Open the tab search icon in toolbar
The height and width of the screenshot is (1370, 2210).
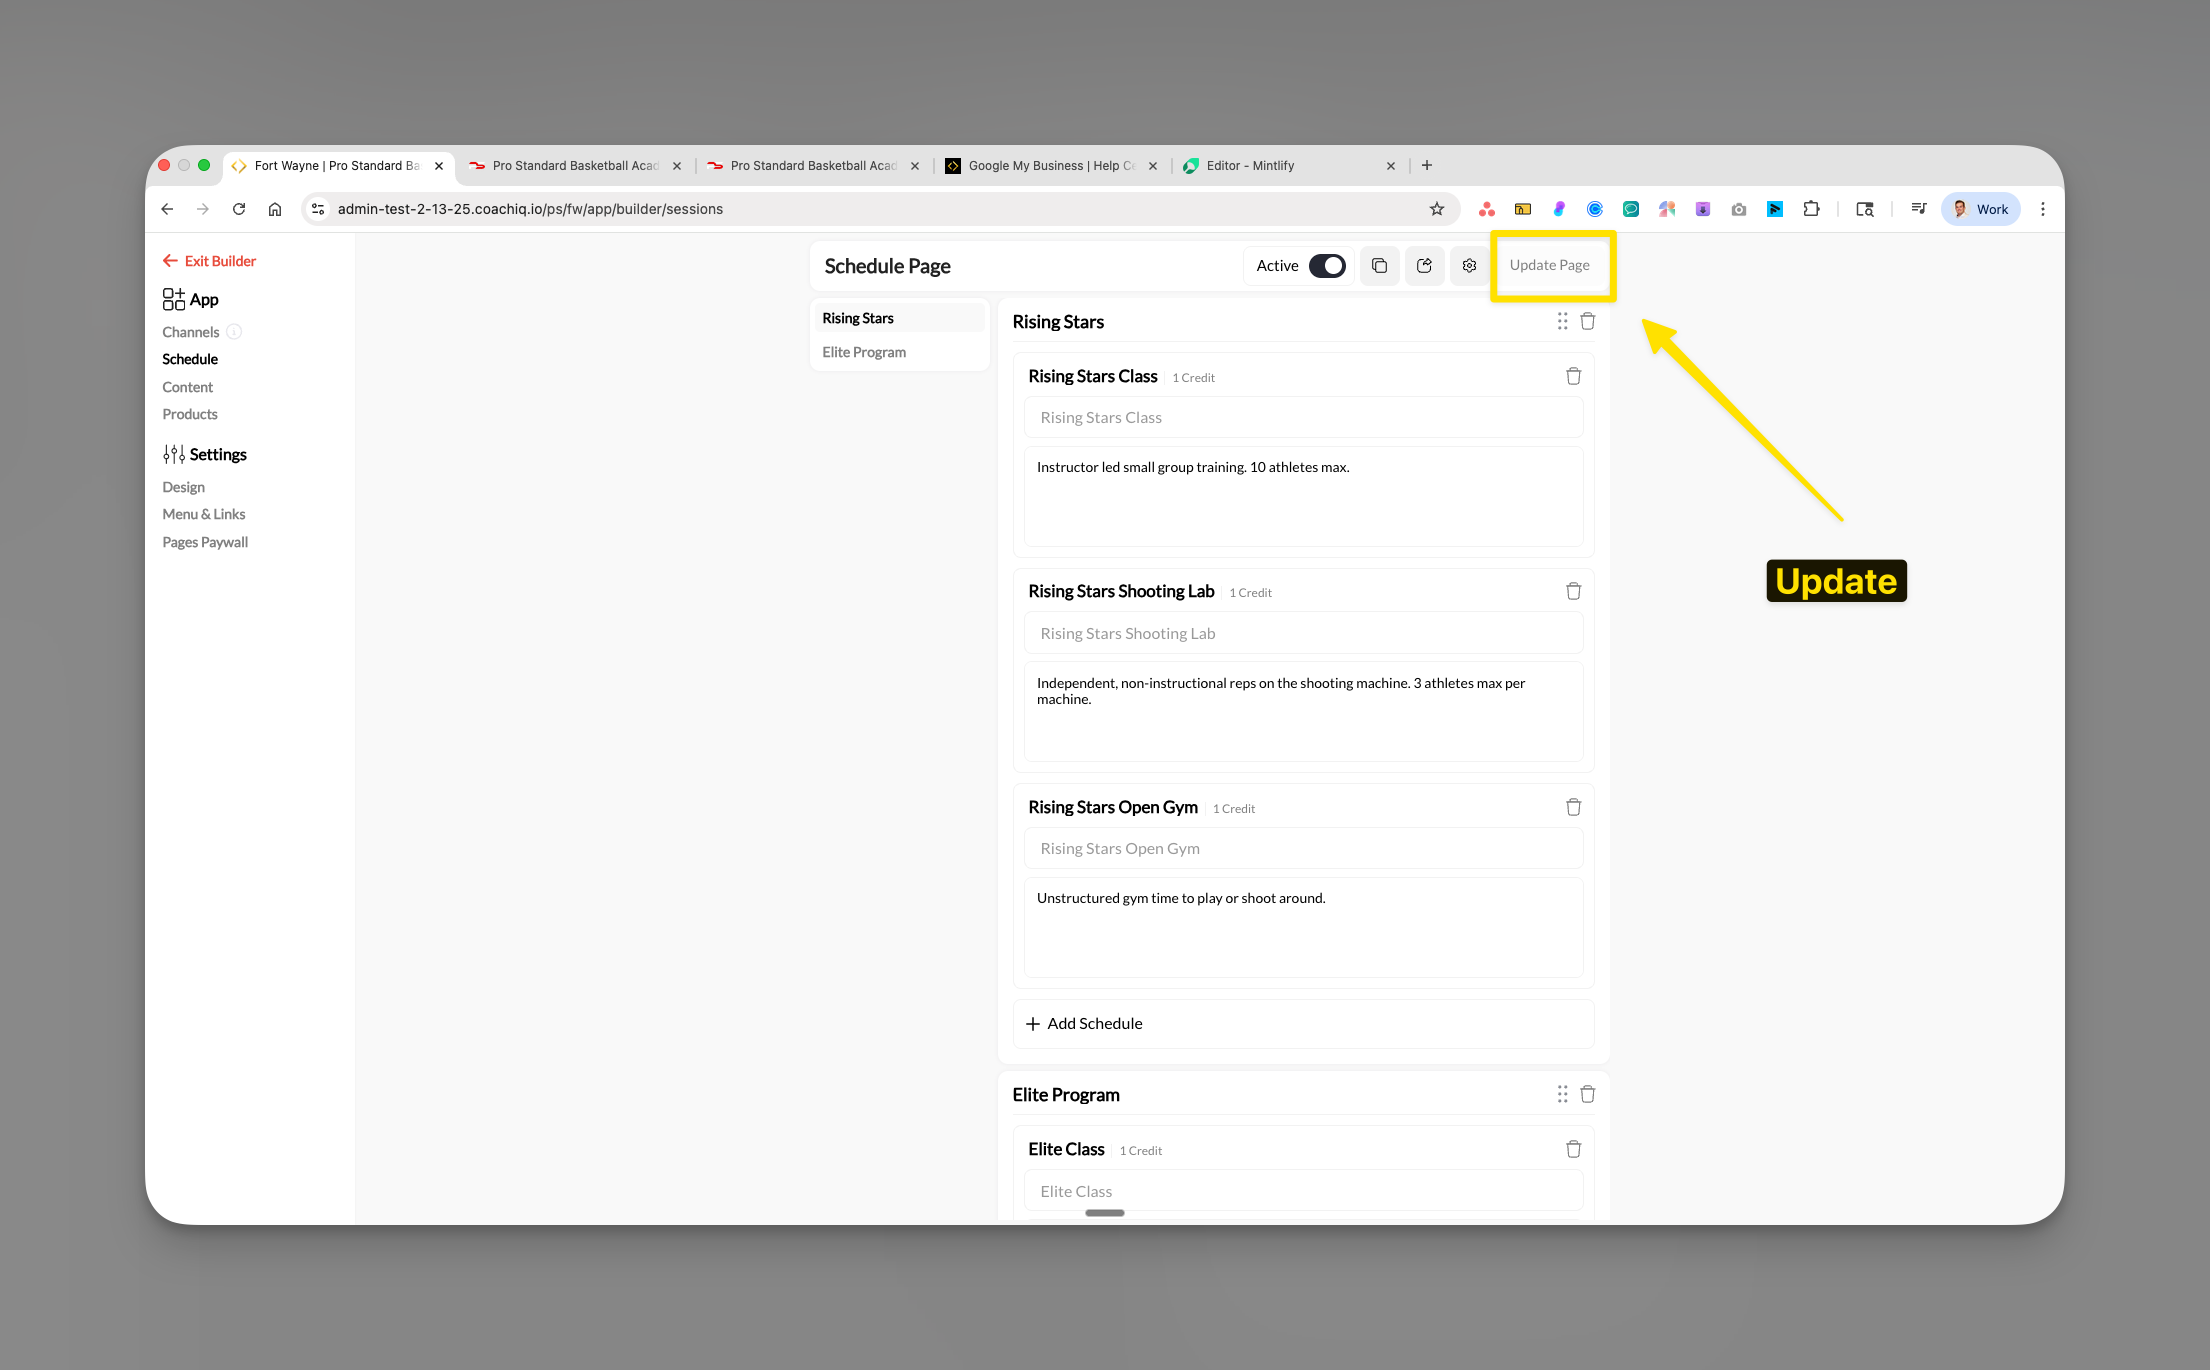click(x=1864, y=208)
